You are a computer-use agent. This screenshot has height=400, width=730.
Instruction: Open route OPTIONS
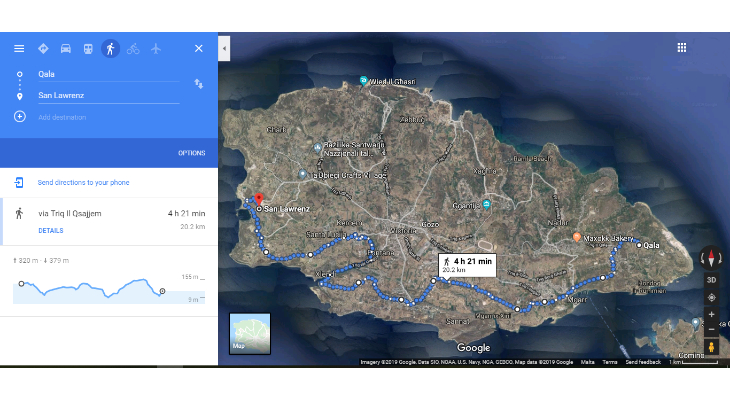click(x=191, y=153)
